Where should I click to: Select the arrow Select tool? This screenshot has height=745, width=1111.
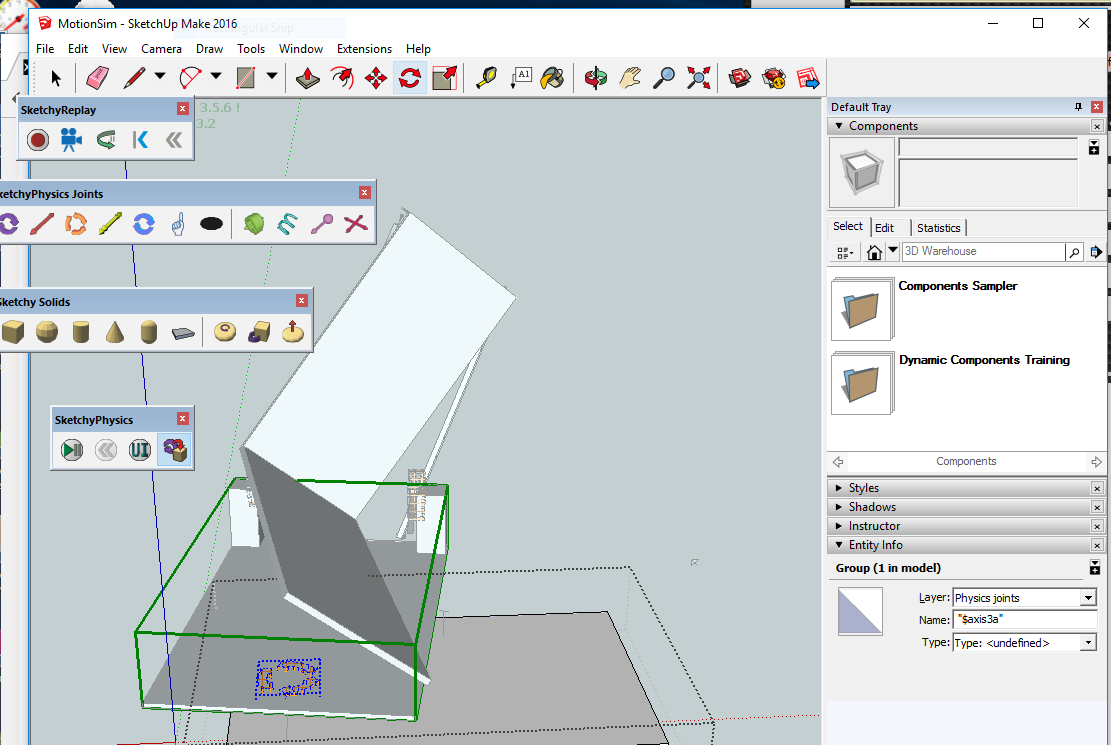pyautogui.click(x=56, y=78)
